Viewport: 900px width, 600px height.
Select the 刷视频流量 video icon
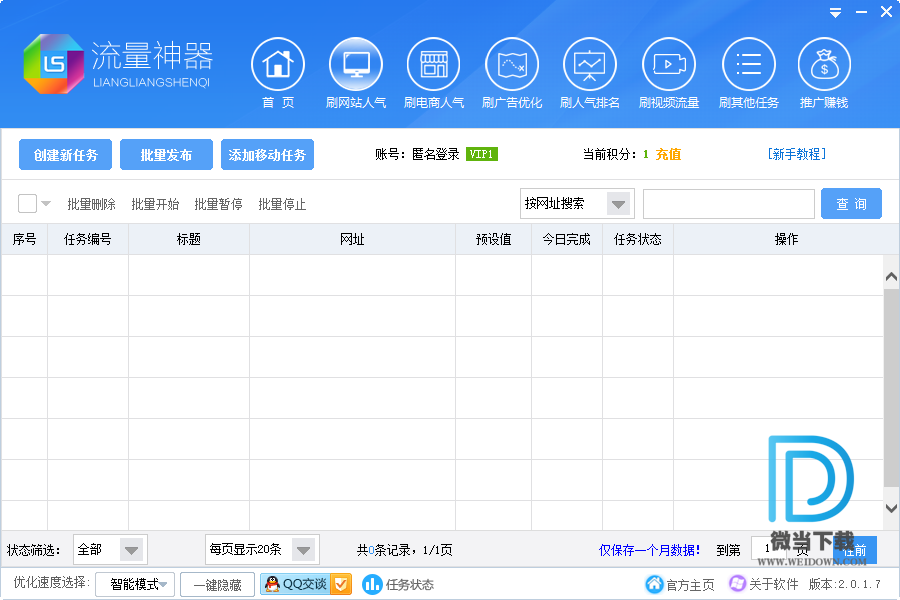668,64
